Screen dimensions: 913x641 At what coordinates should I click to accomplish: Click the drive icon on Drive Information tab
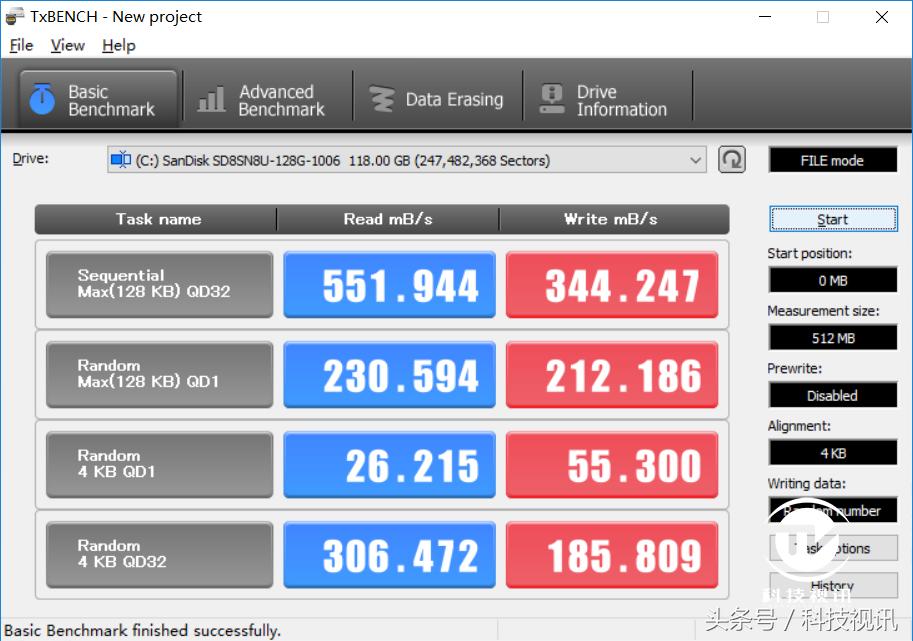tap(554, 95)
